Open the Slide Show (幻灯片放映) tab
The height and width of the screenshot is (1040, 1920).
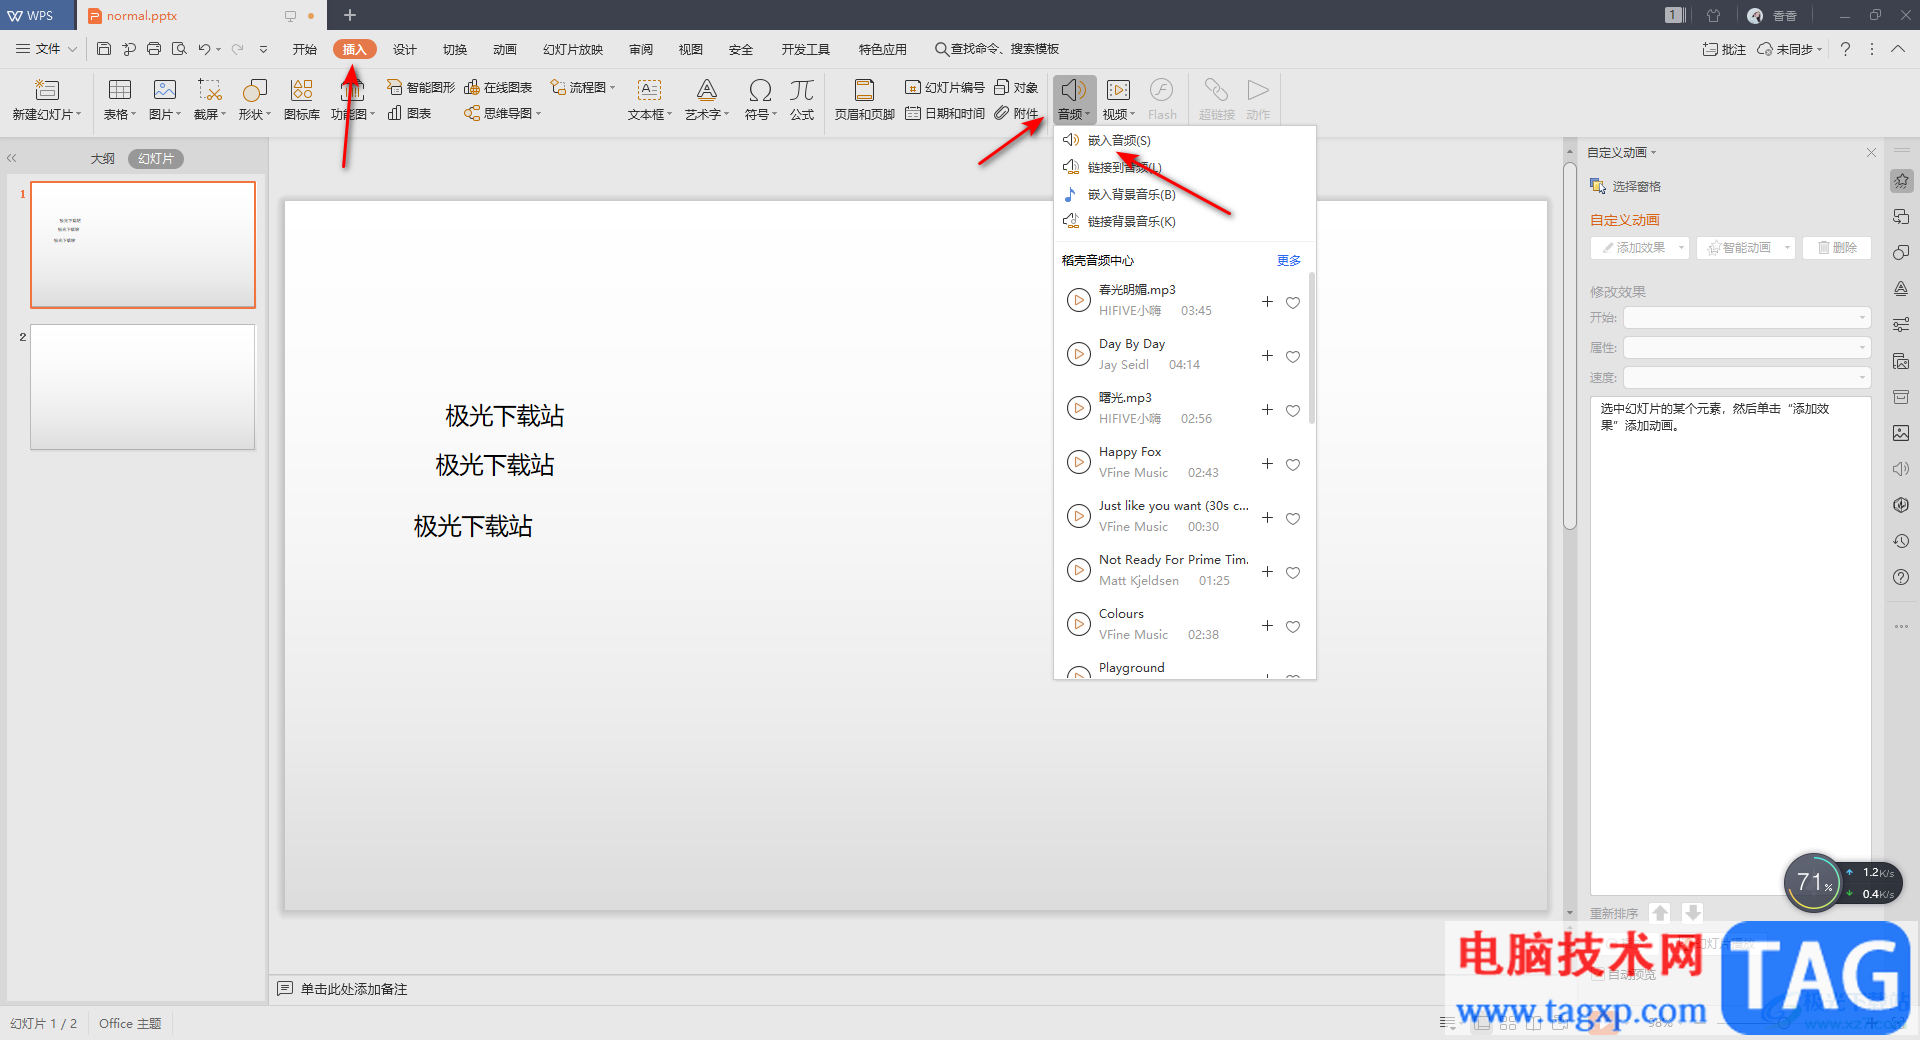[573, 49]
